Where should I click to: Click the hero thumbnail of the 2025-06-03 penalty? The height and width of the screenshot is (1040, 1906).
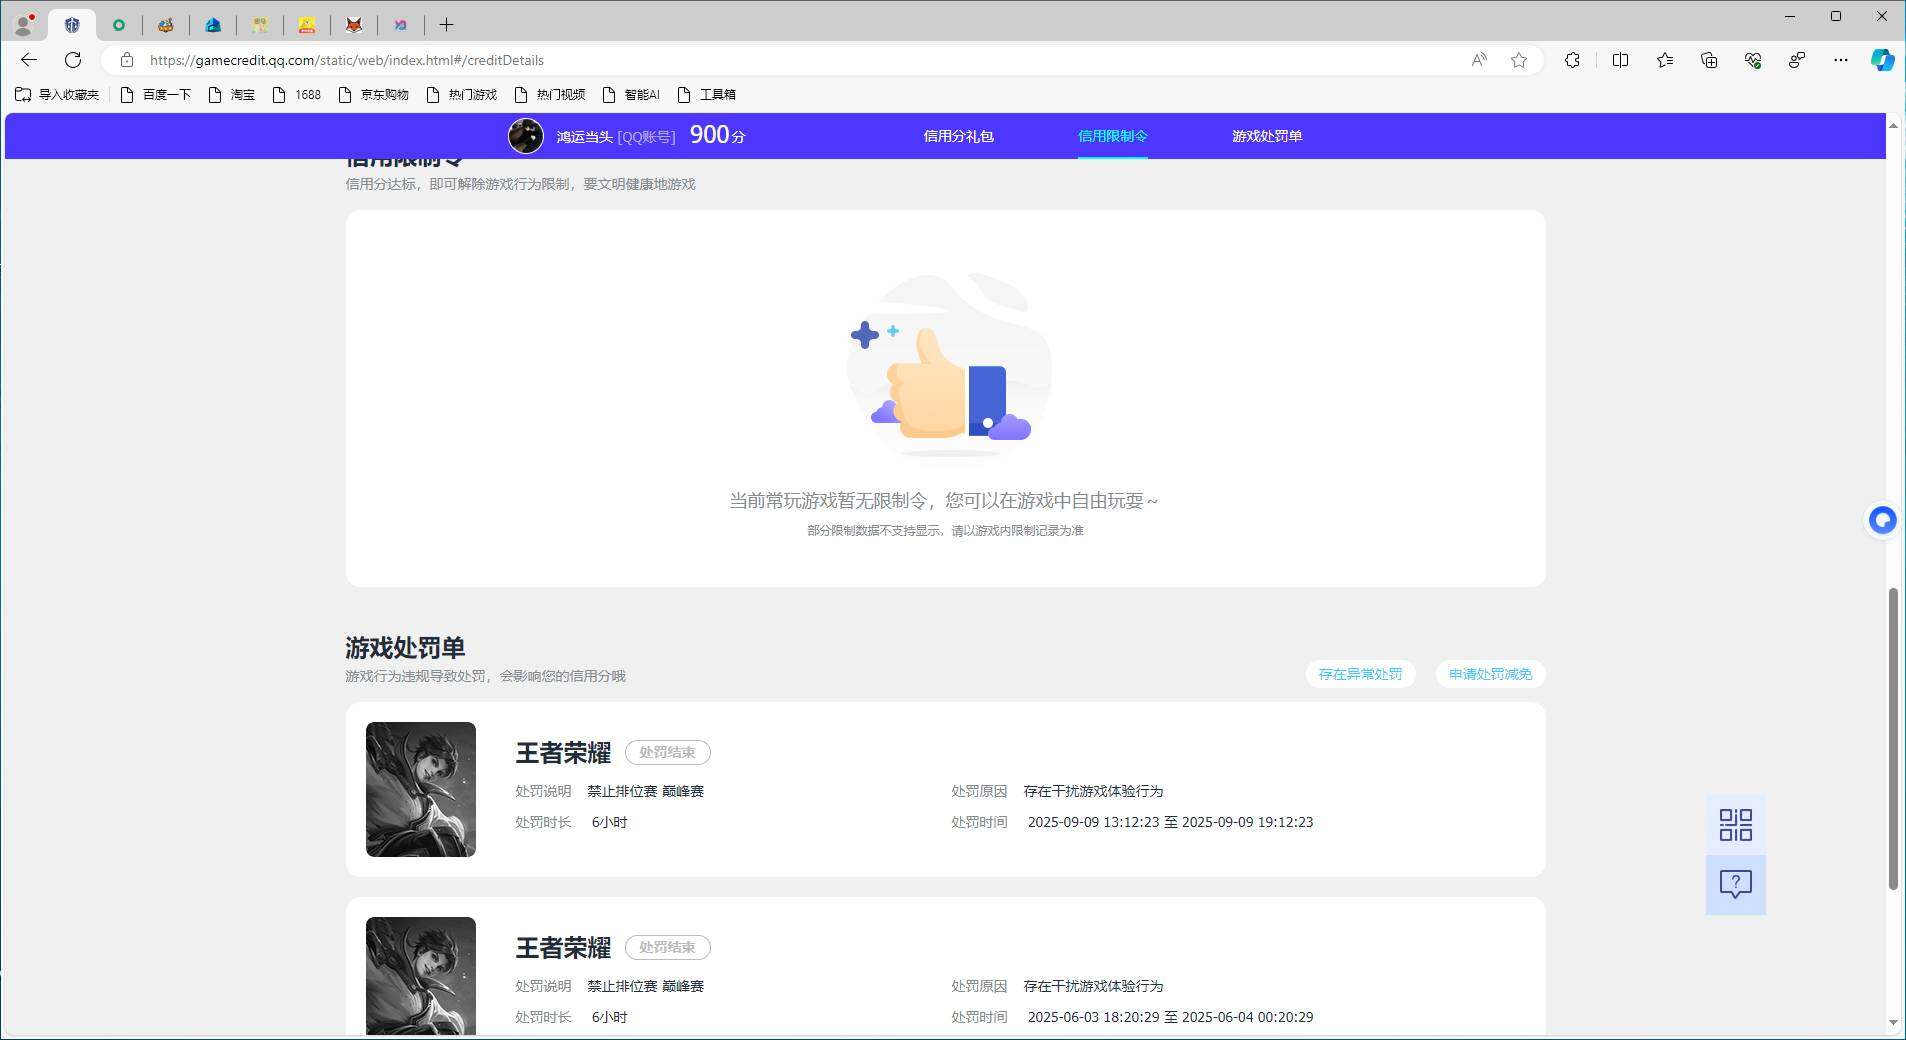pyautogui.click(x=421, y=976)
